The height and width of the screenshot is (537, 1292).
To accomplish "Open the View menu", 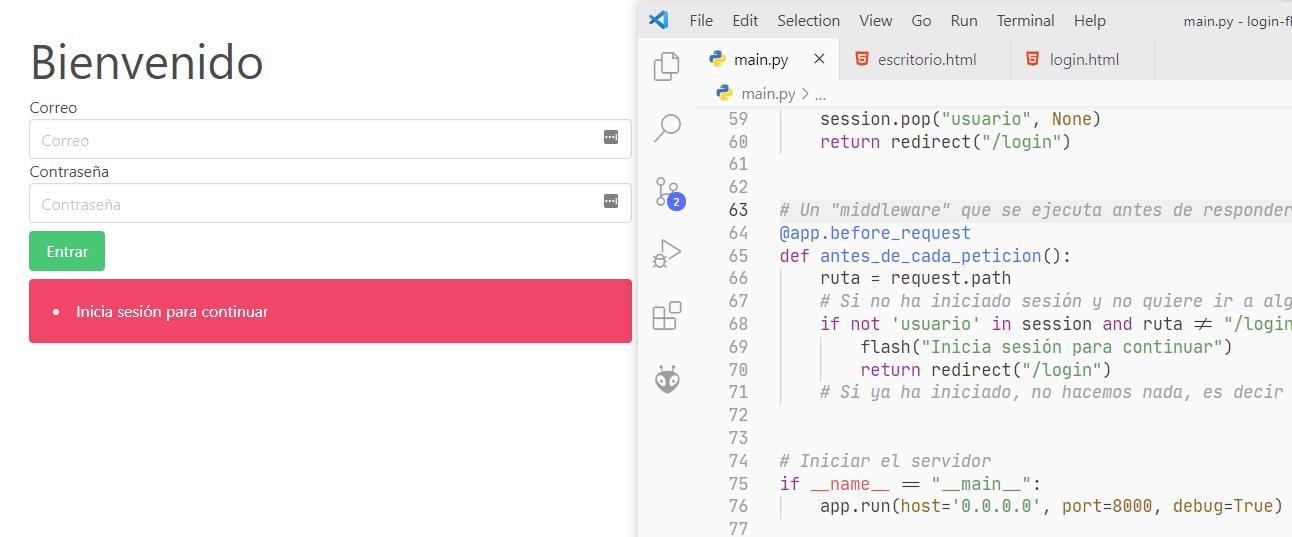I will tap(875, 20).
